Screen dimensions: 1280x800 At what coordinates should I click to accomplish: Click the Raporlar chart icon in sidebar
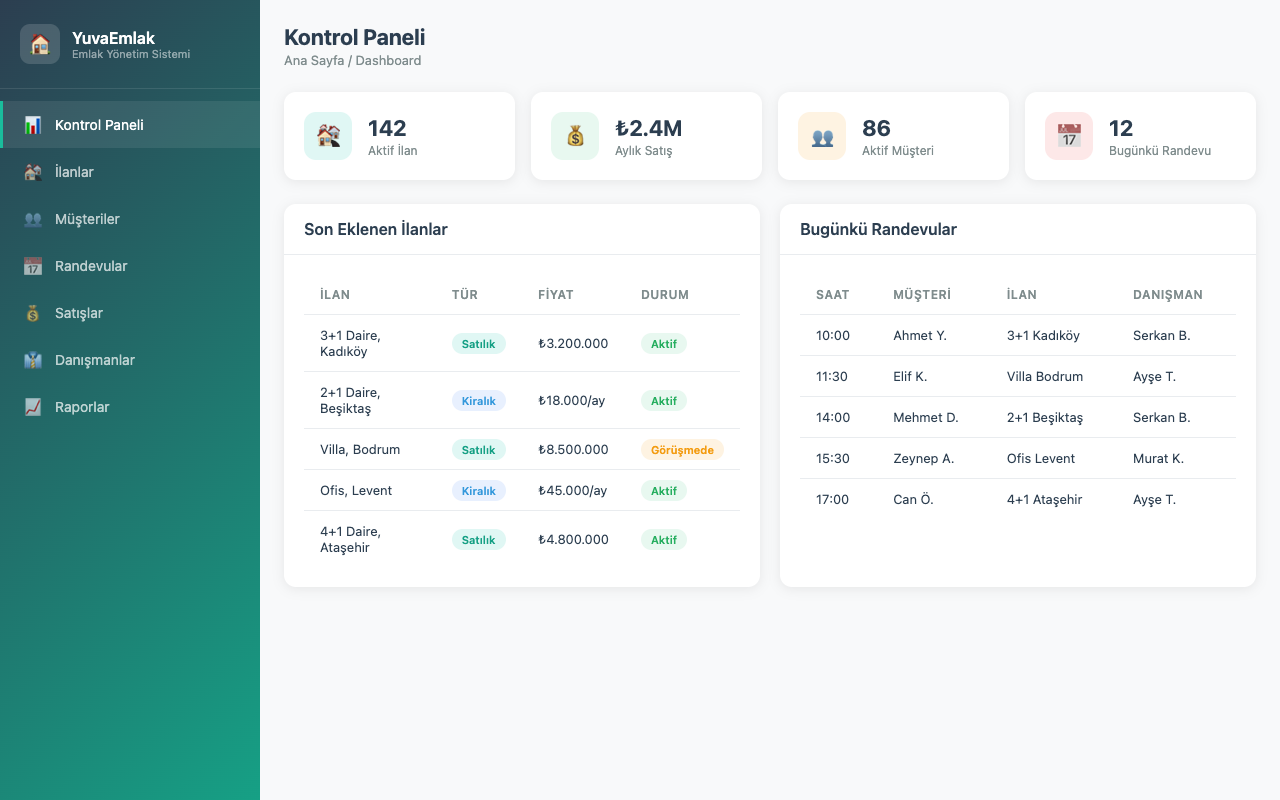(33, 407)
